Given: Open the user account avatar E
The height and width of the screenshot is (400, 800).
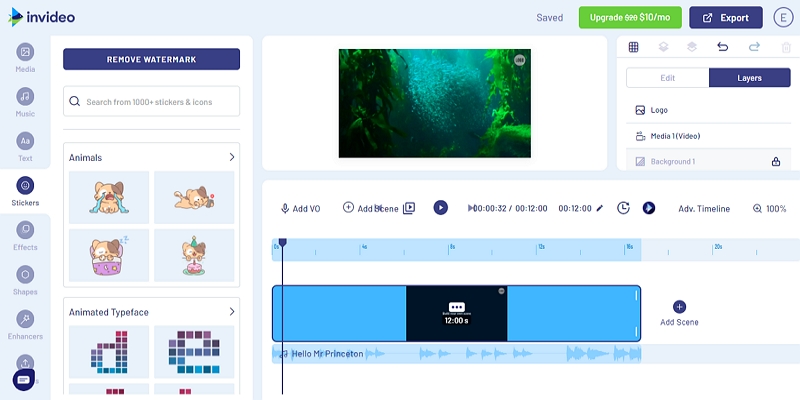Looking at the screenshot, I should tap(783, 17).
